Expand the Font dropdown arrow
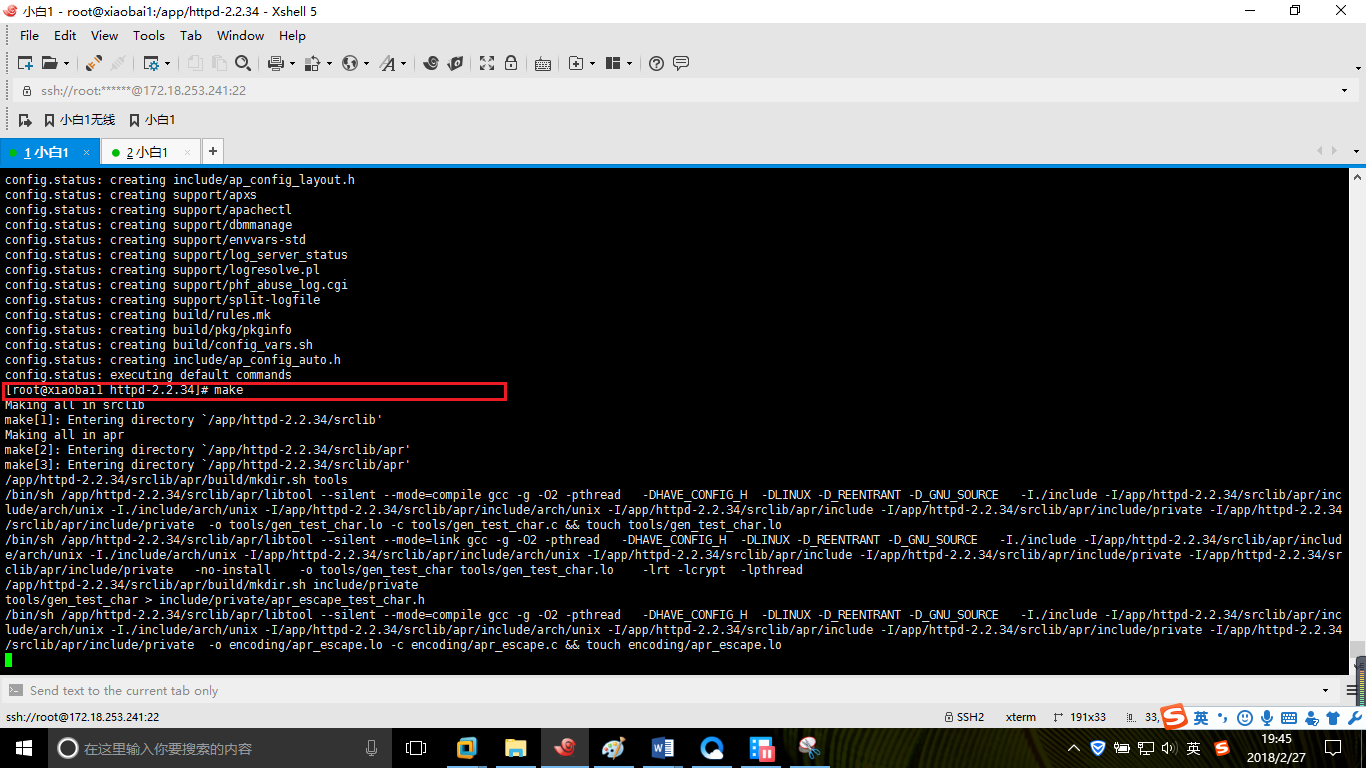Screen dimensions: 1366x768 click(x=404, y=63)
